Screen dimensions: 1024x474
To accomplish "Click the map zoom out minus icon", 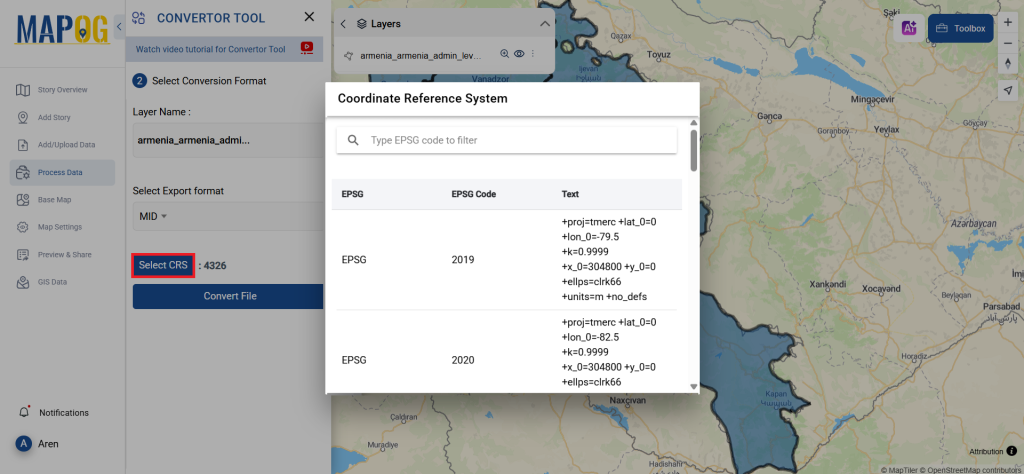I will [1008, 42].
